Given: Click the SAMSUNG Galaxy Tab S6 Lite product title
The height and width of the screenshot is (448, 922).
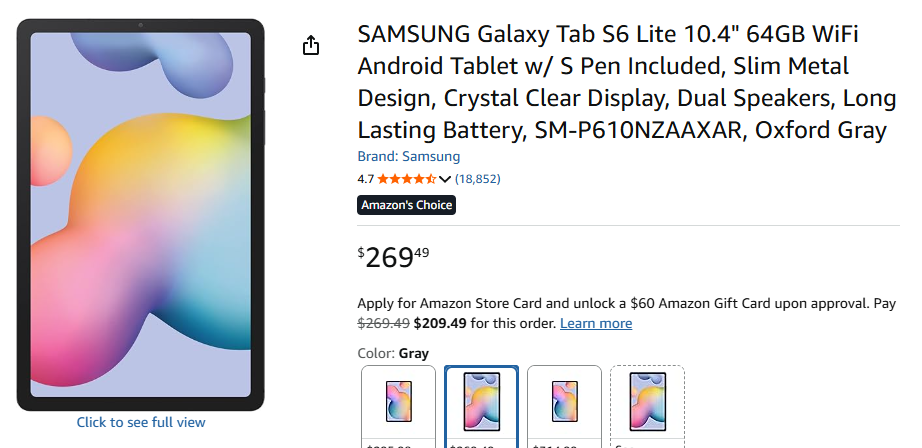Looking at the screenshot, I should [x=621, y=82].
